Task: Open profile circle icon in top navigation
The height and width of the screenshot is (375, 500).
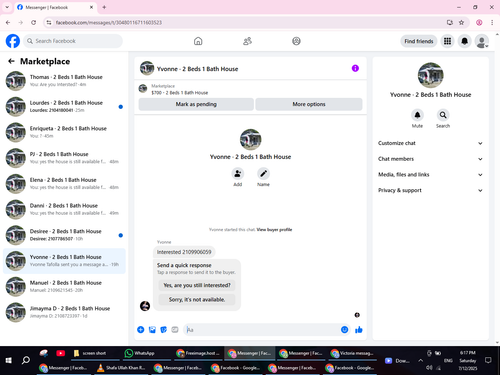Action: click(296, 41)
